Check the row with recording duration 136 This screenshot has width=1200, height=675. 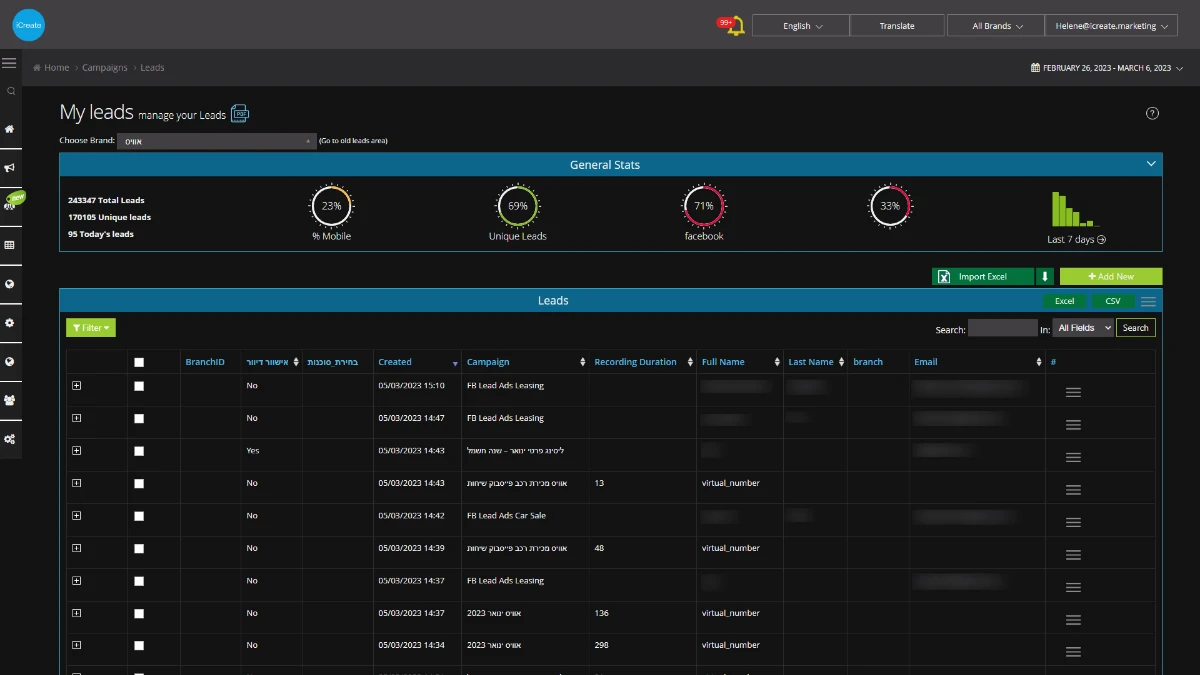pos(139,613)
